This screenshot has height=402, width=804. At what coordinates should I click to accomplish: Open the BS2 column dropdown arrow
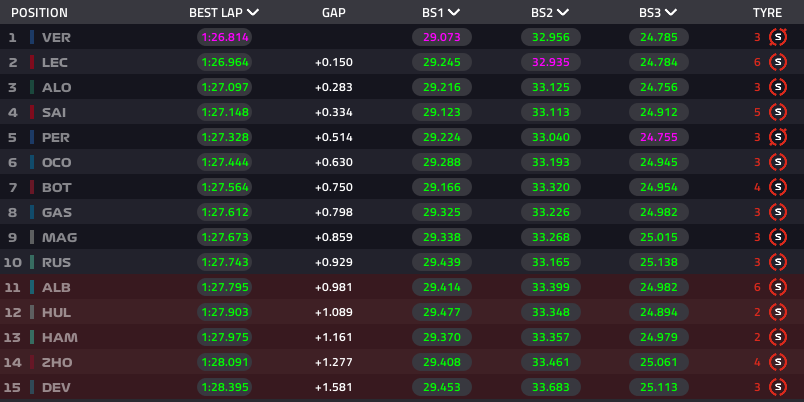pos(563,13)
